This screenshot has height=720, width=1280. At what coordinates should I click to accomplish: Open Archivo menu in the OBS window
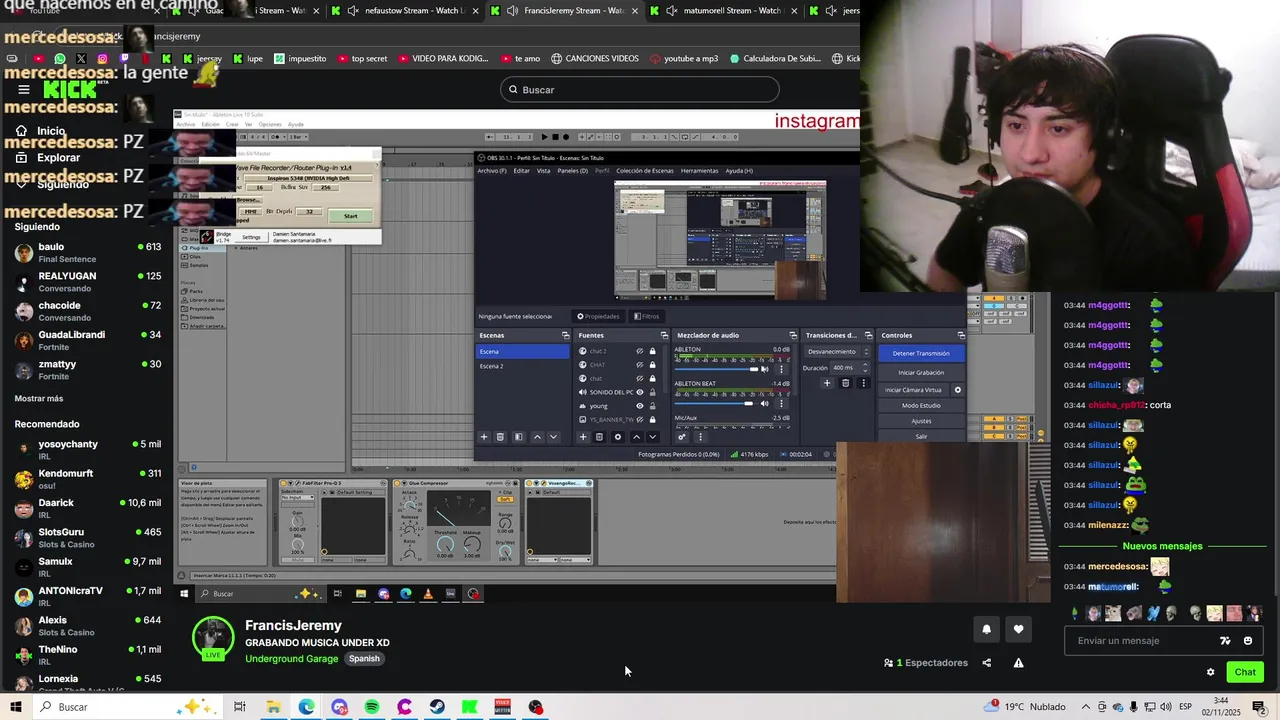point(491,171)
